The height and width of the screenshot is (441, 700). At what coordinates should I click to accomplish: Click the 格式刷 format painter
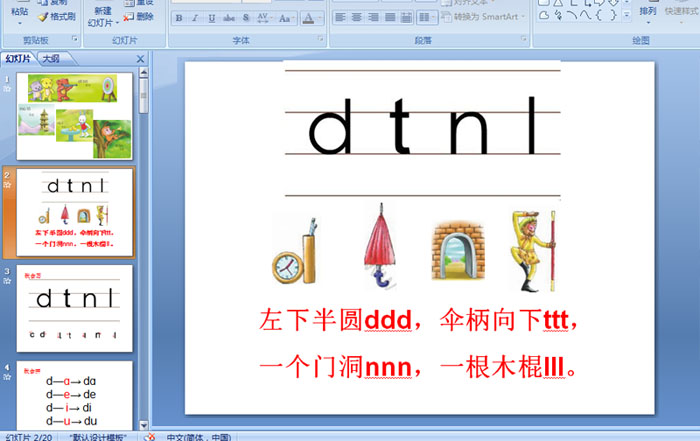tap(57, 17)
